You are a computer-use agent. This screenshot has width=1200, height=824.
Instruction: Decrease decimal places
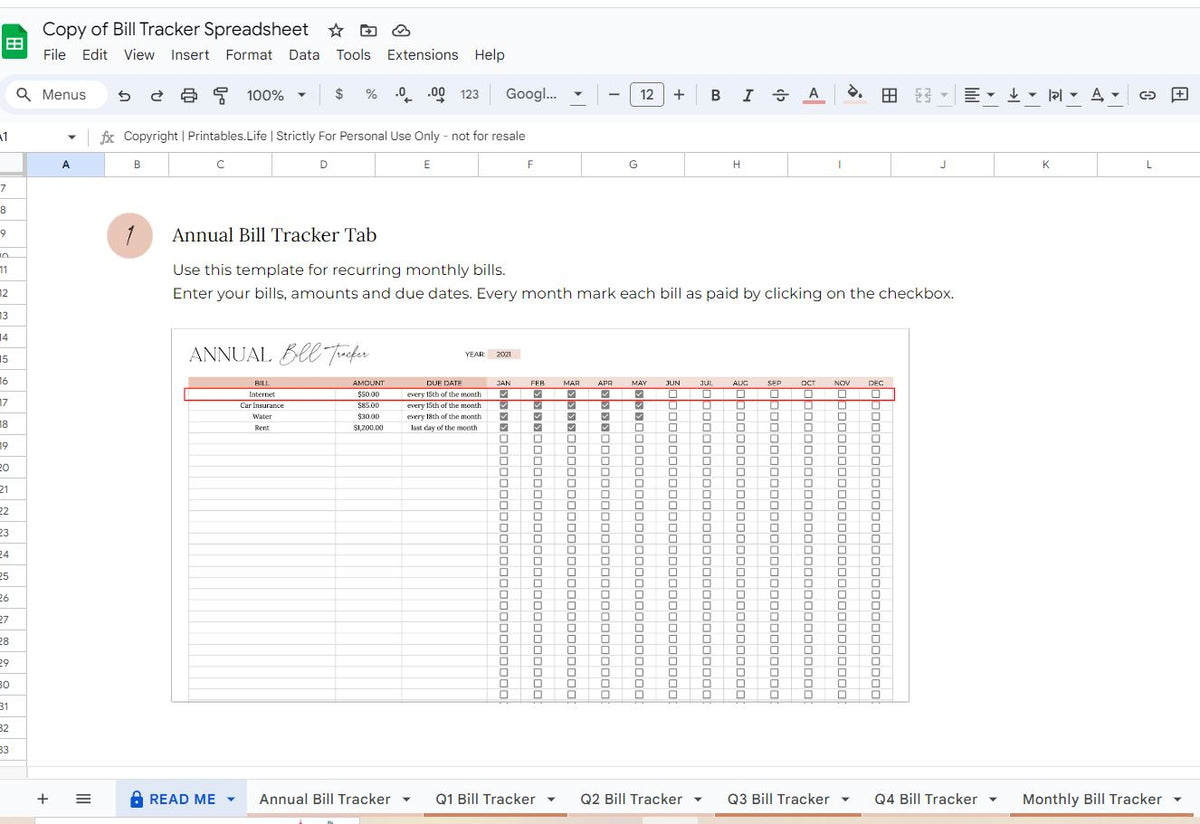pyautogui.click(x=403, y=94)
